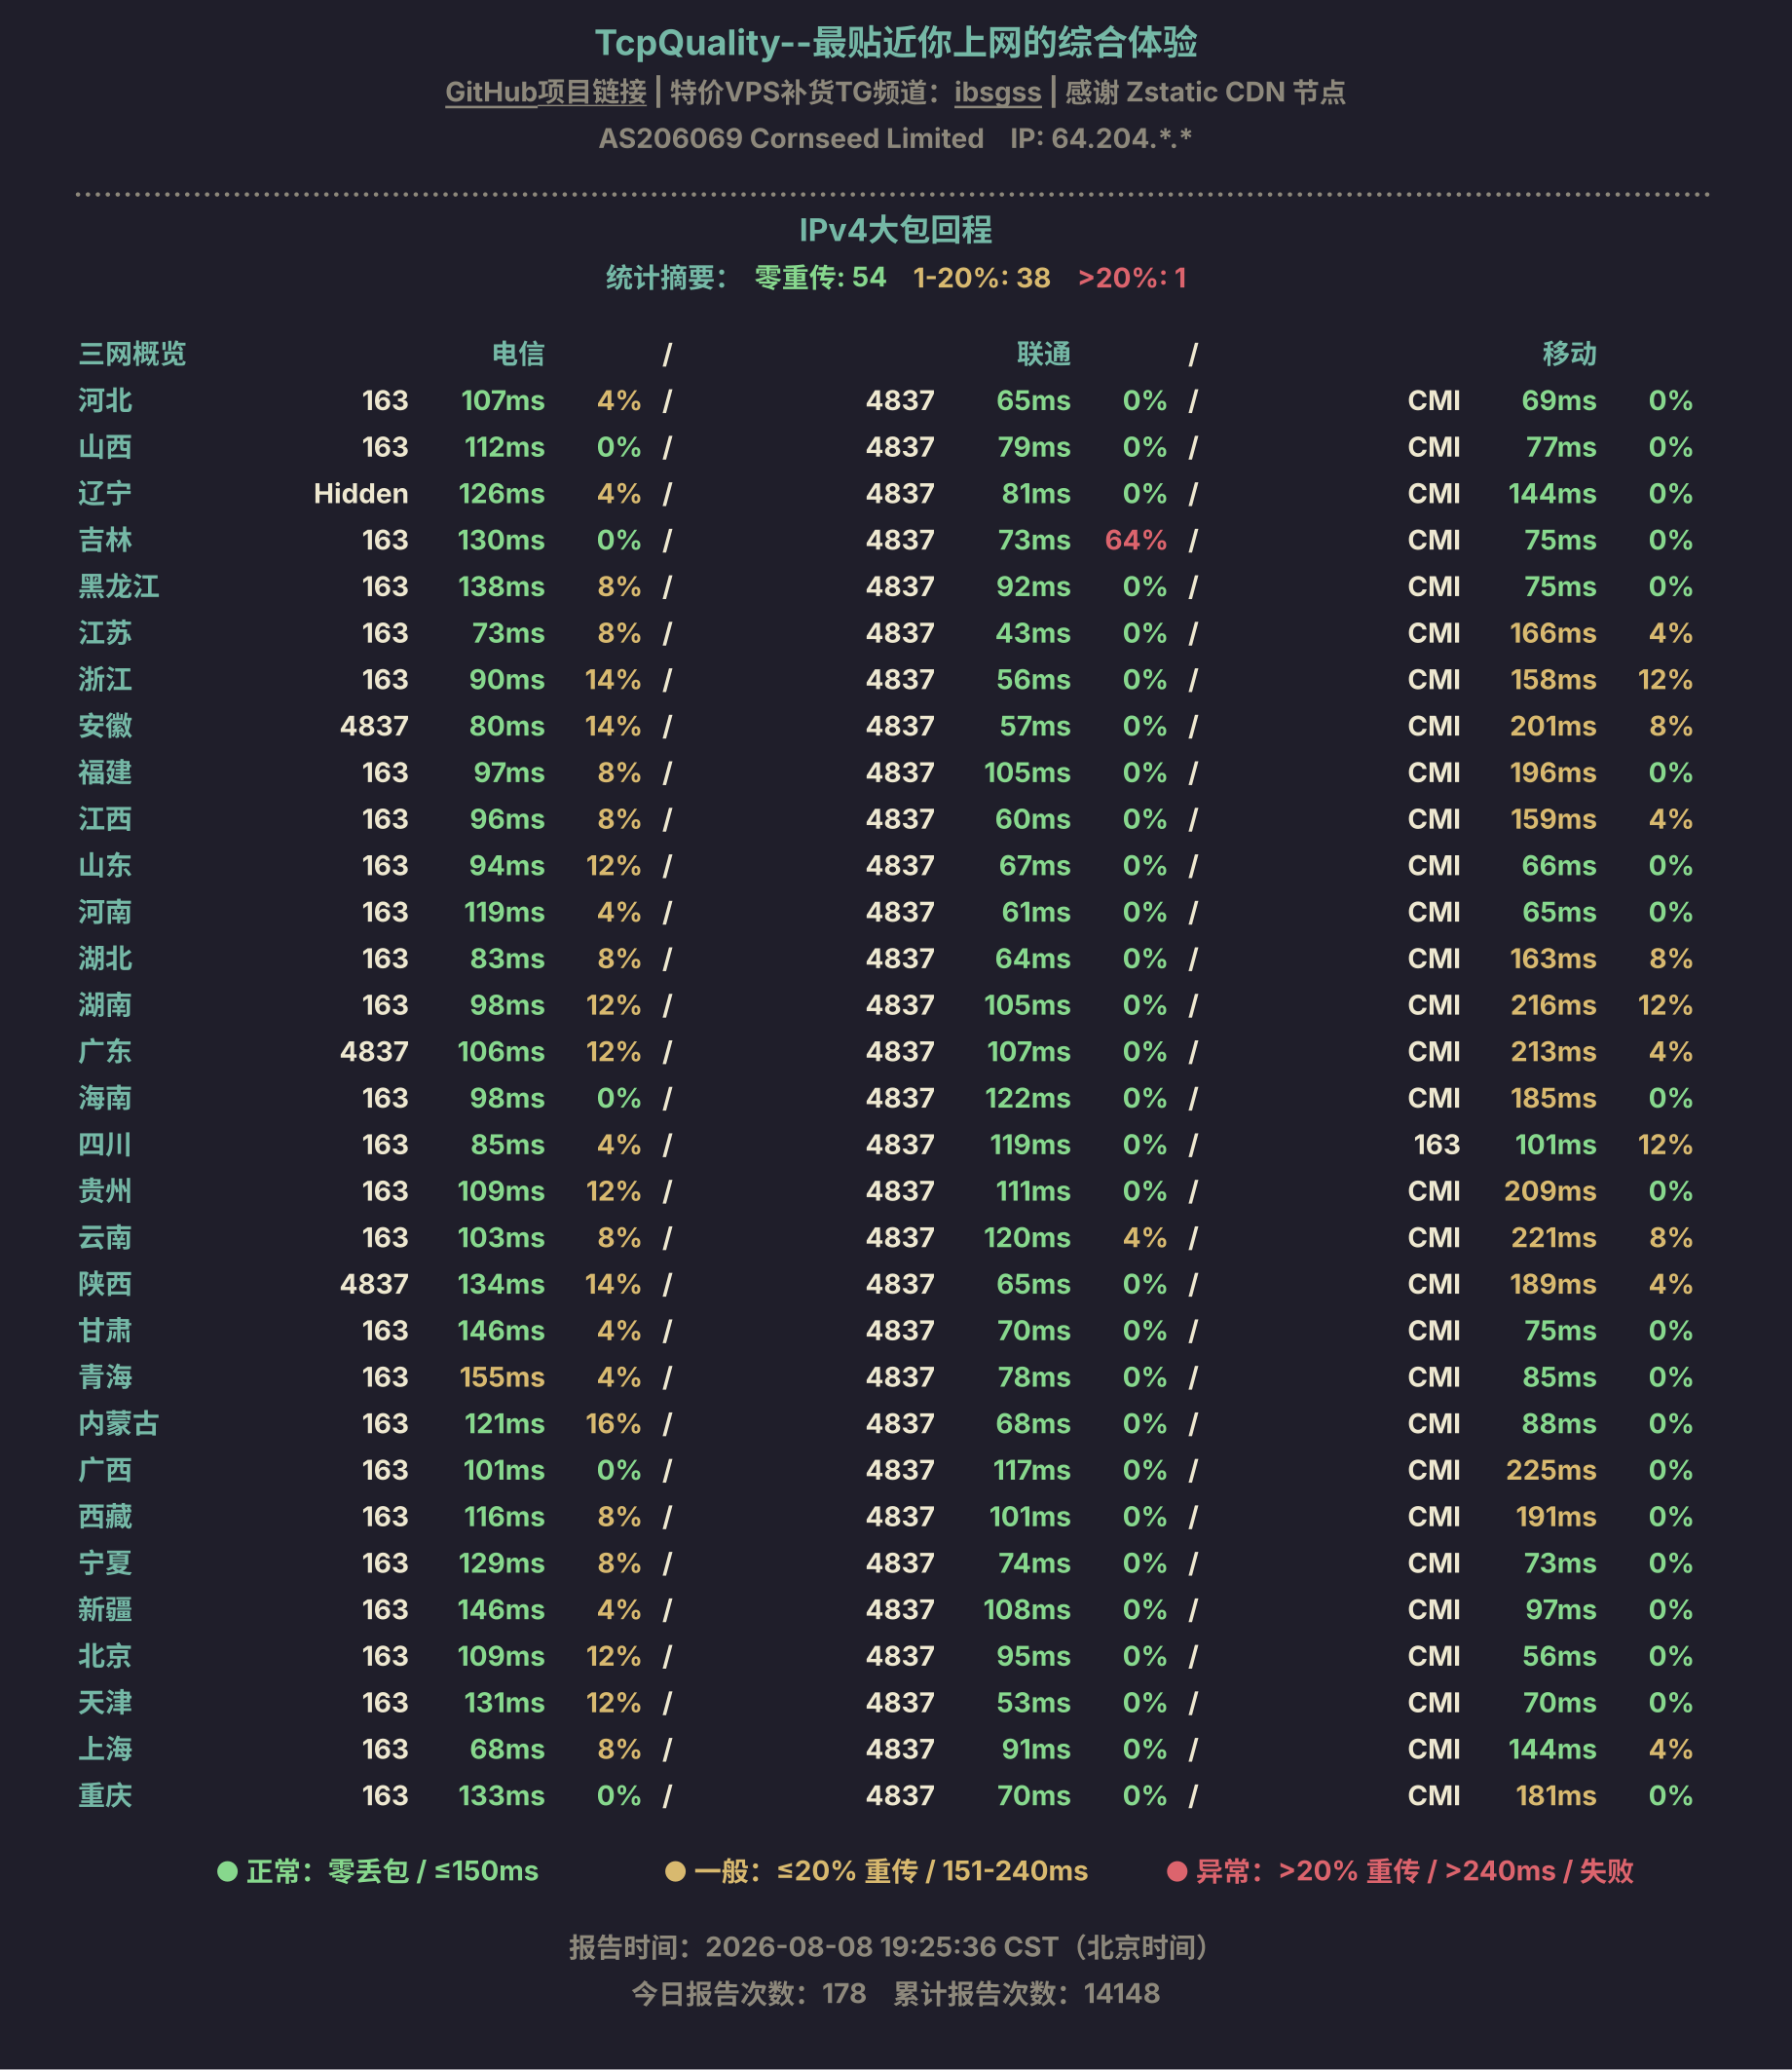This screenshot has width=1792, height=2070.
Task: Click the 185ms latency in 海南 row
Action: click(1553, 1098)
